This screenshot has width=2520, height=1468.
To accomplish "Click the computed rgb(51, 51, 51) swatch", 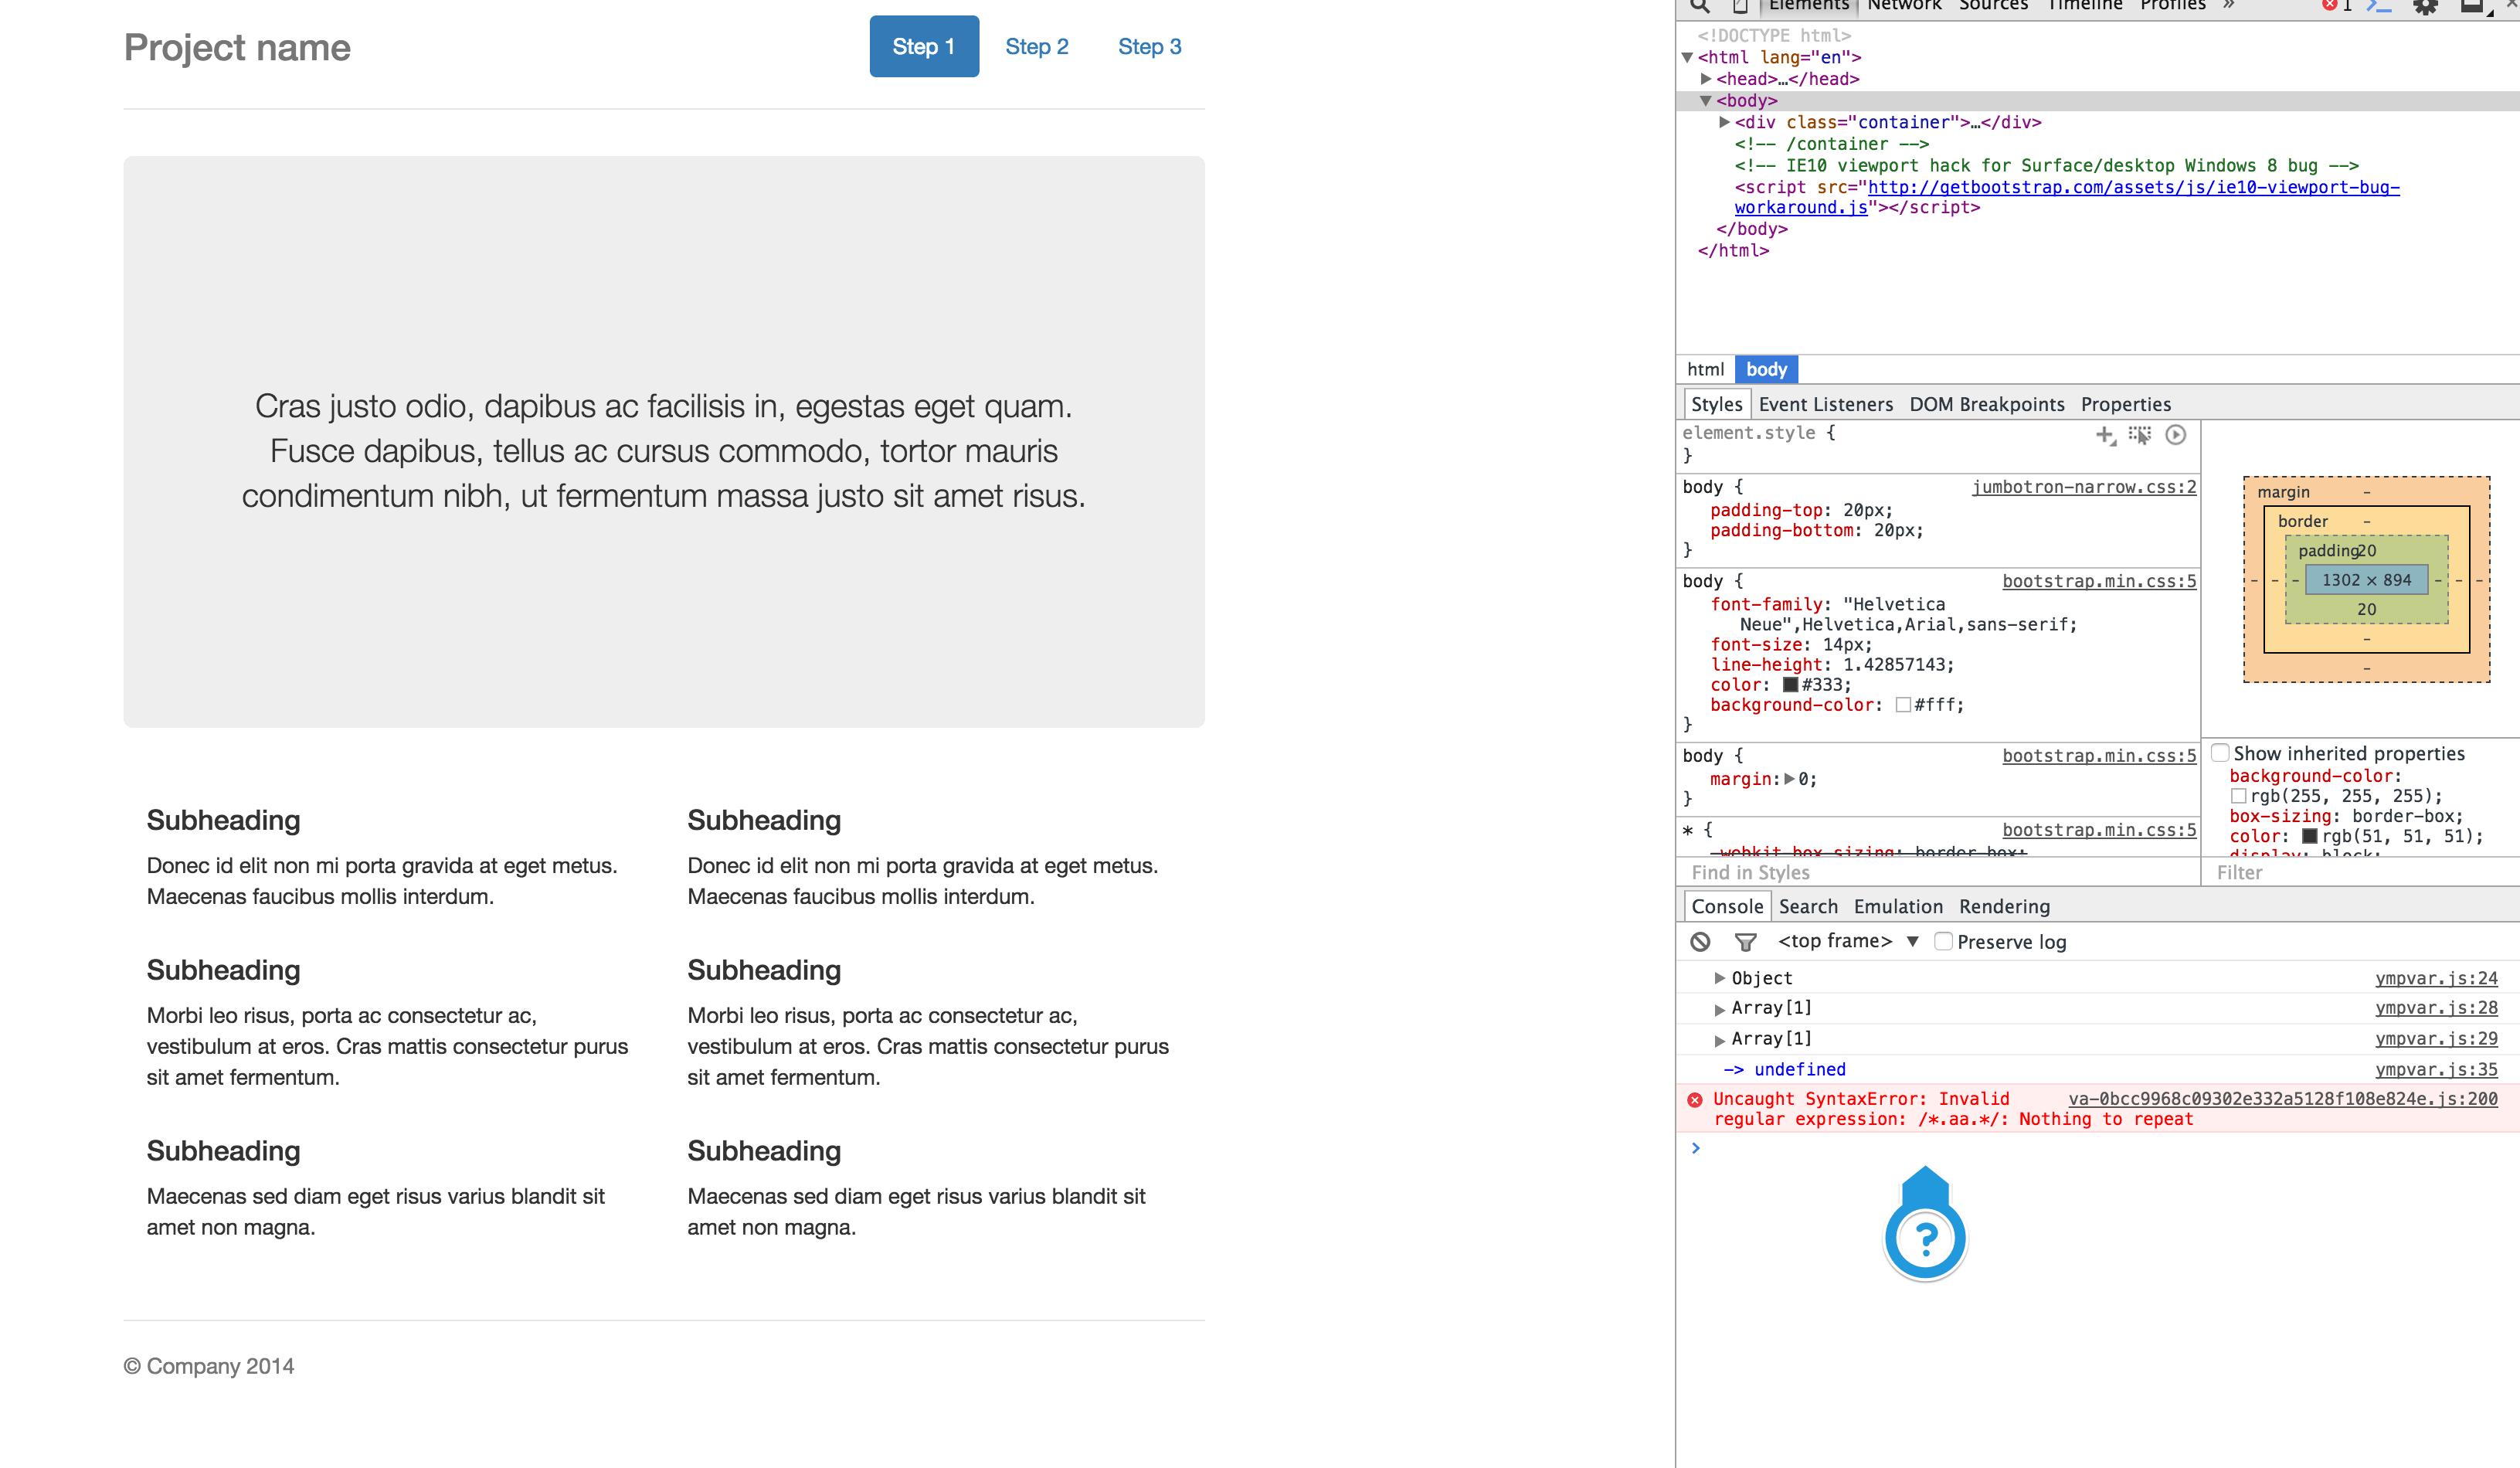I will click(x=2308, y=836).
